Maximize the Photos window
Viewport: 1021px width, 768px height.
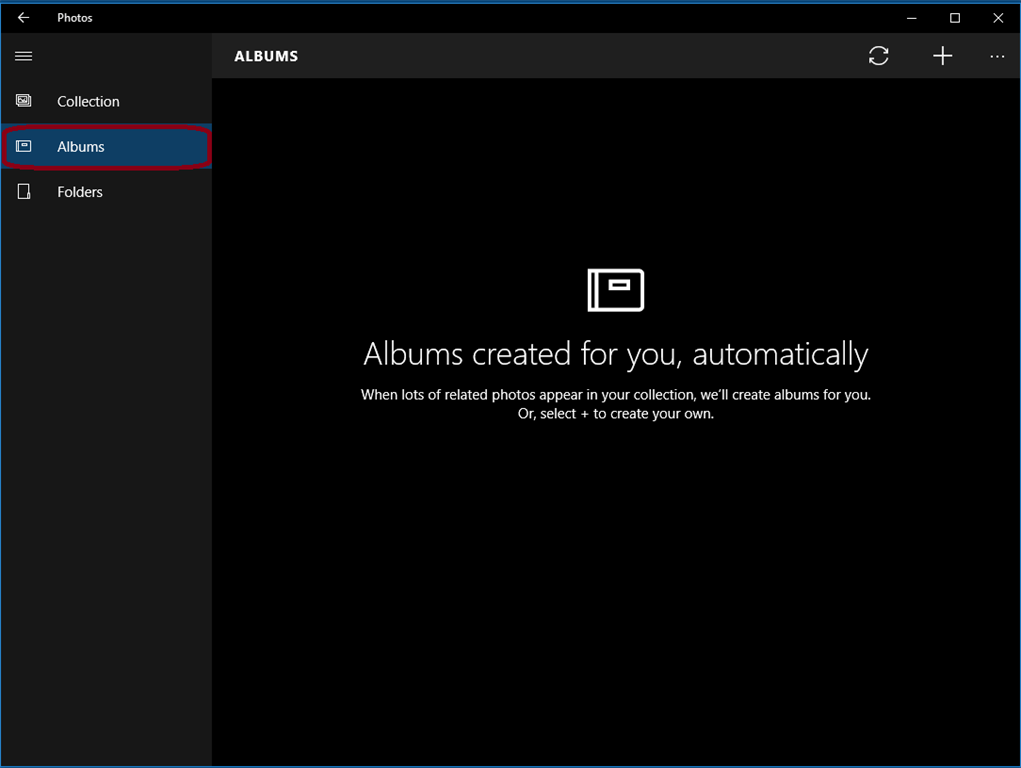pos(955,18)
